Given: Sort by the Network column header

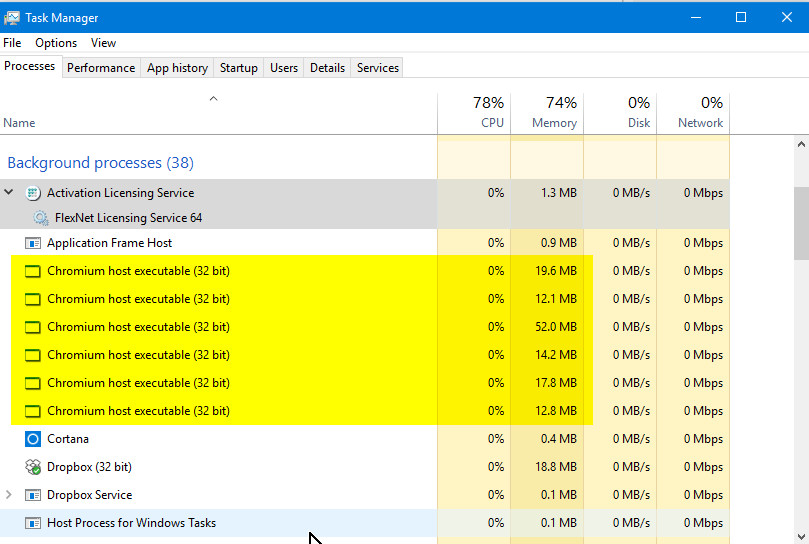Looking at the screenshot, I should pos(693,114).
